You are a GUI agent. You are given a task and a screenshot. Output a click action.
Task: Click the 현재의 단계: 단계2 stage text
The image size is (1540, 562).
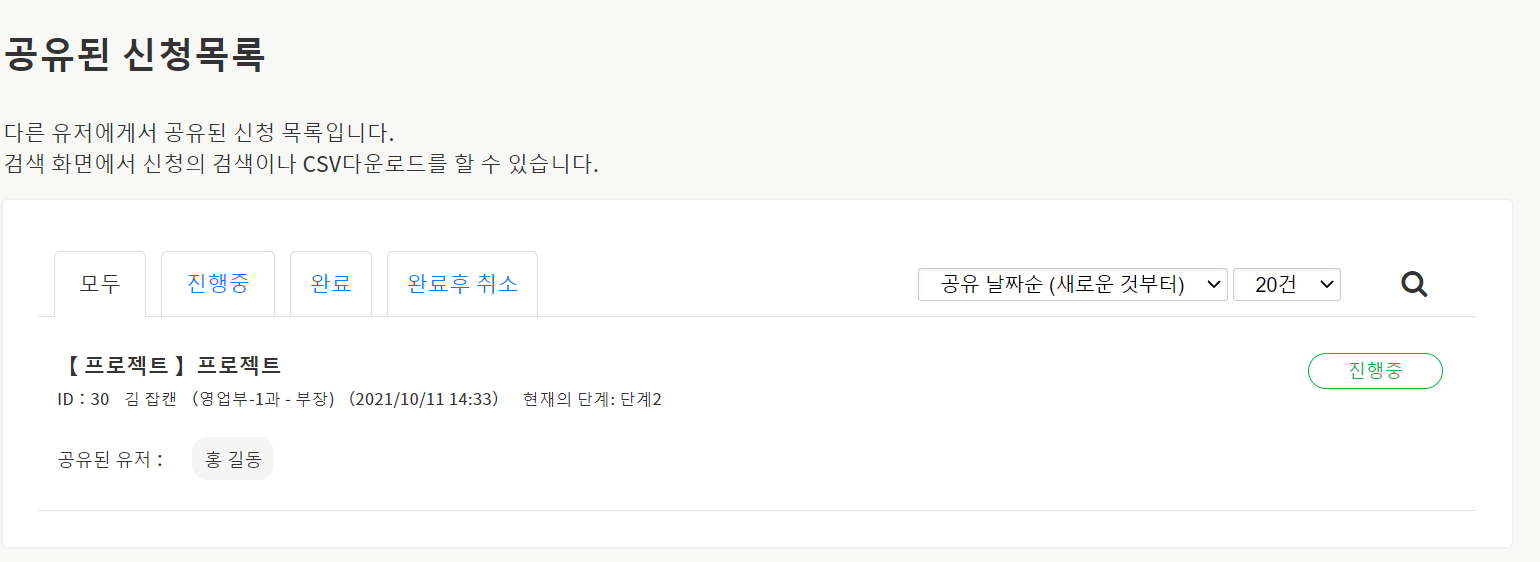(592, 400)
